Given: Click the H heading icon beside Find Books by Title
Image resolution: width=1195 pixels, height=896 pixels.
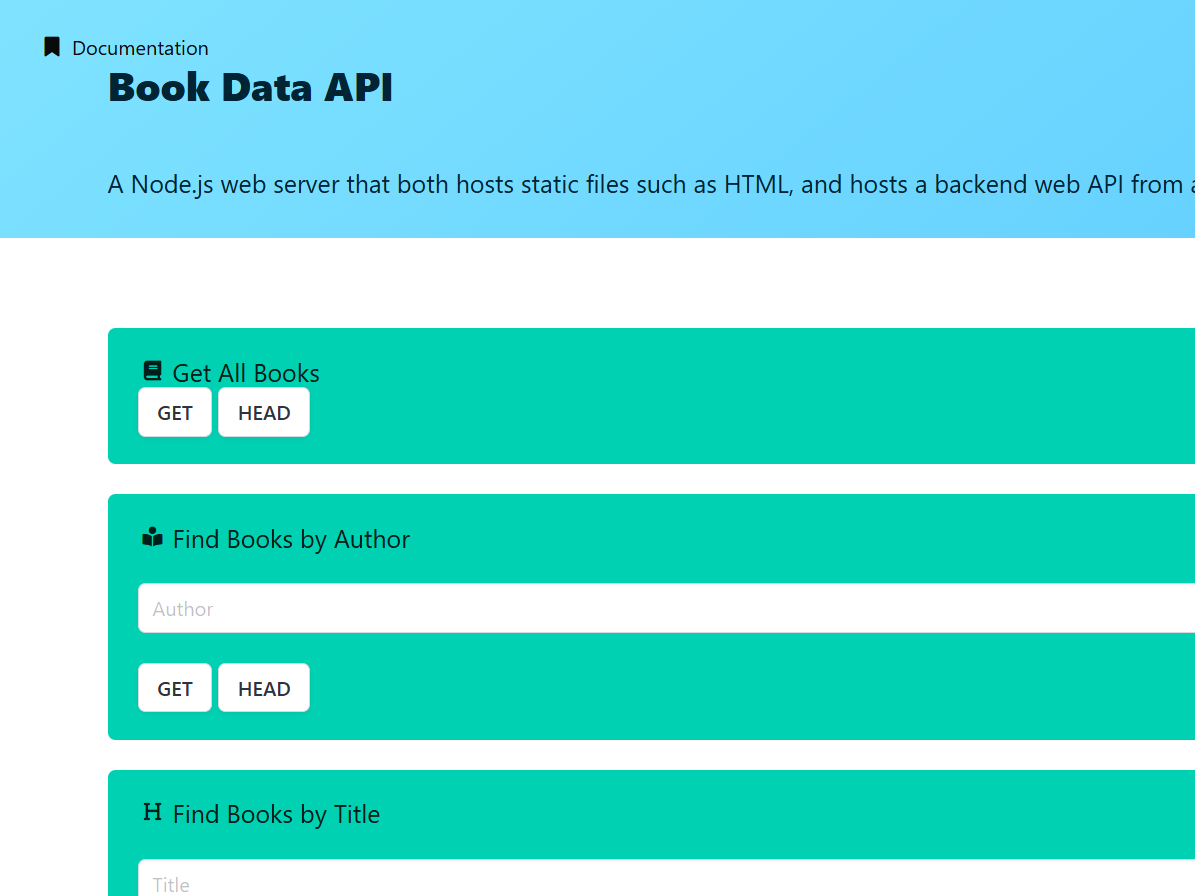Looking at the screenshot, I should tap(152, 812).
